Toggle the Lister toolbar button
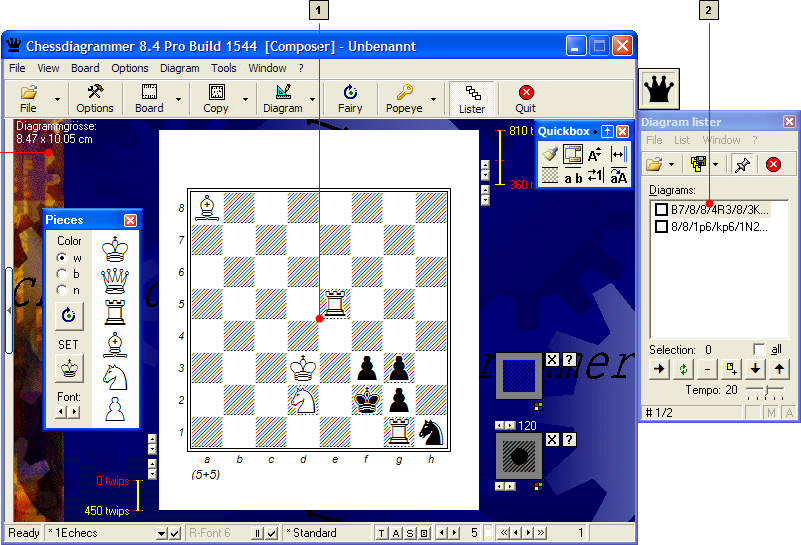This screenshot has height=545, width=801. [x=472, y=99]
